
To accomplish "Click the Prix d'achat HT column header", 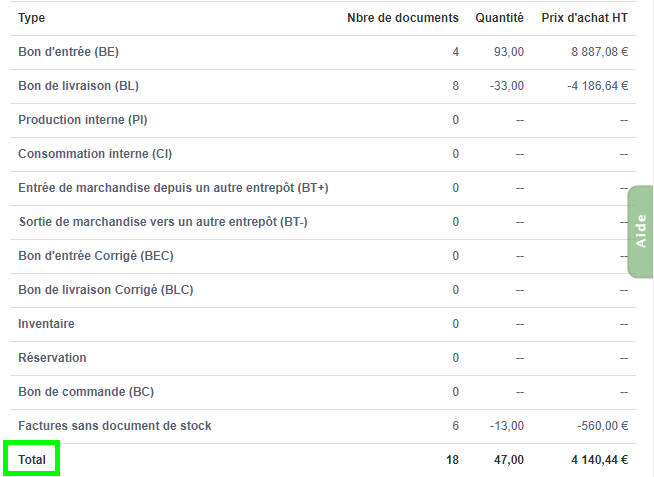I will (x=584, y=18).
